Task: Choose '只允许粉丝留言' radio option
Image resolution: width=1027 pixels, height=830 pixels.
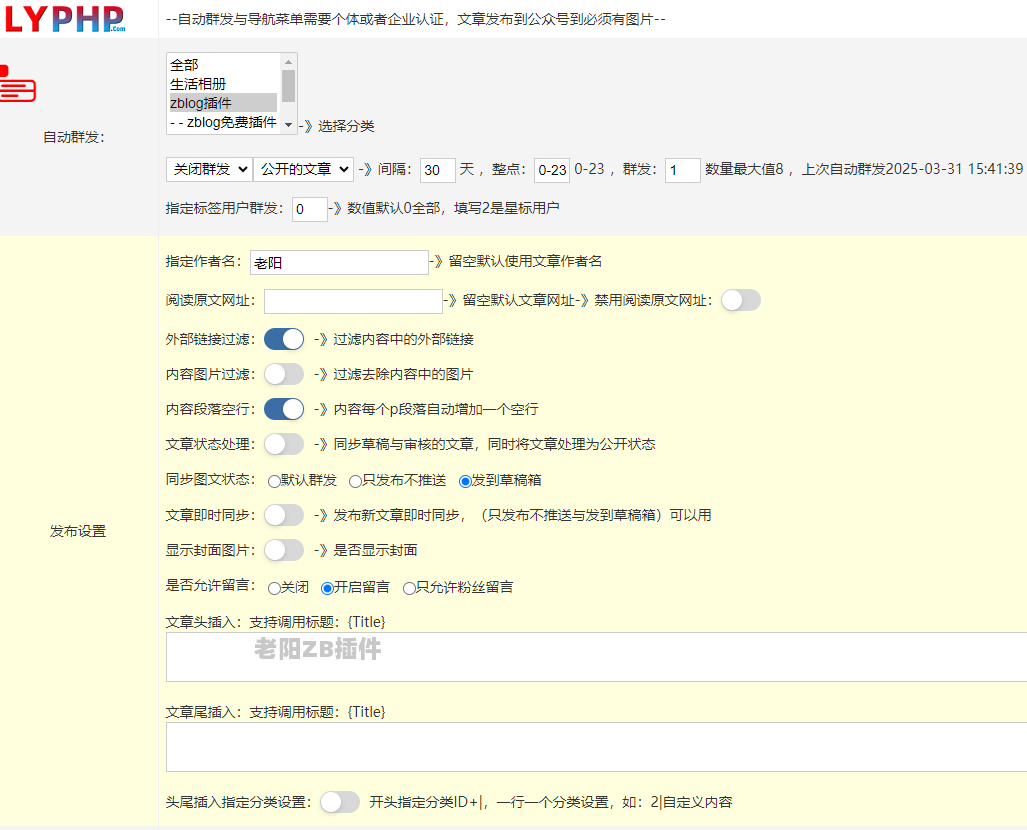Action: [409, 588]
